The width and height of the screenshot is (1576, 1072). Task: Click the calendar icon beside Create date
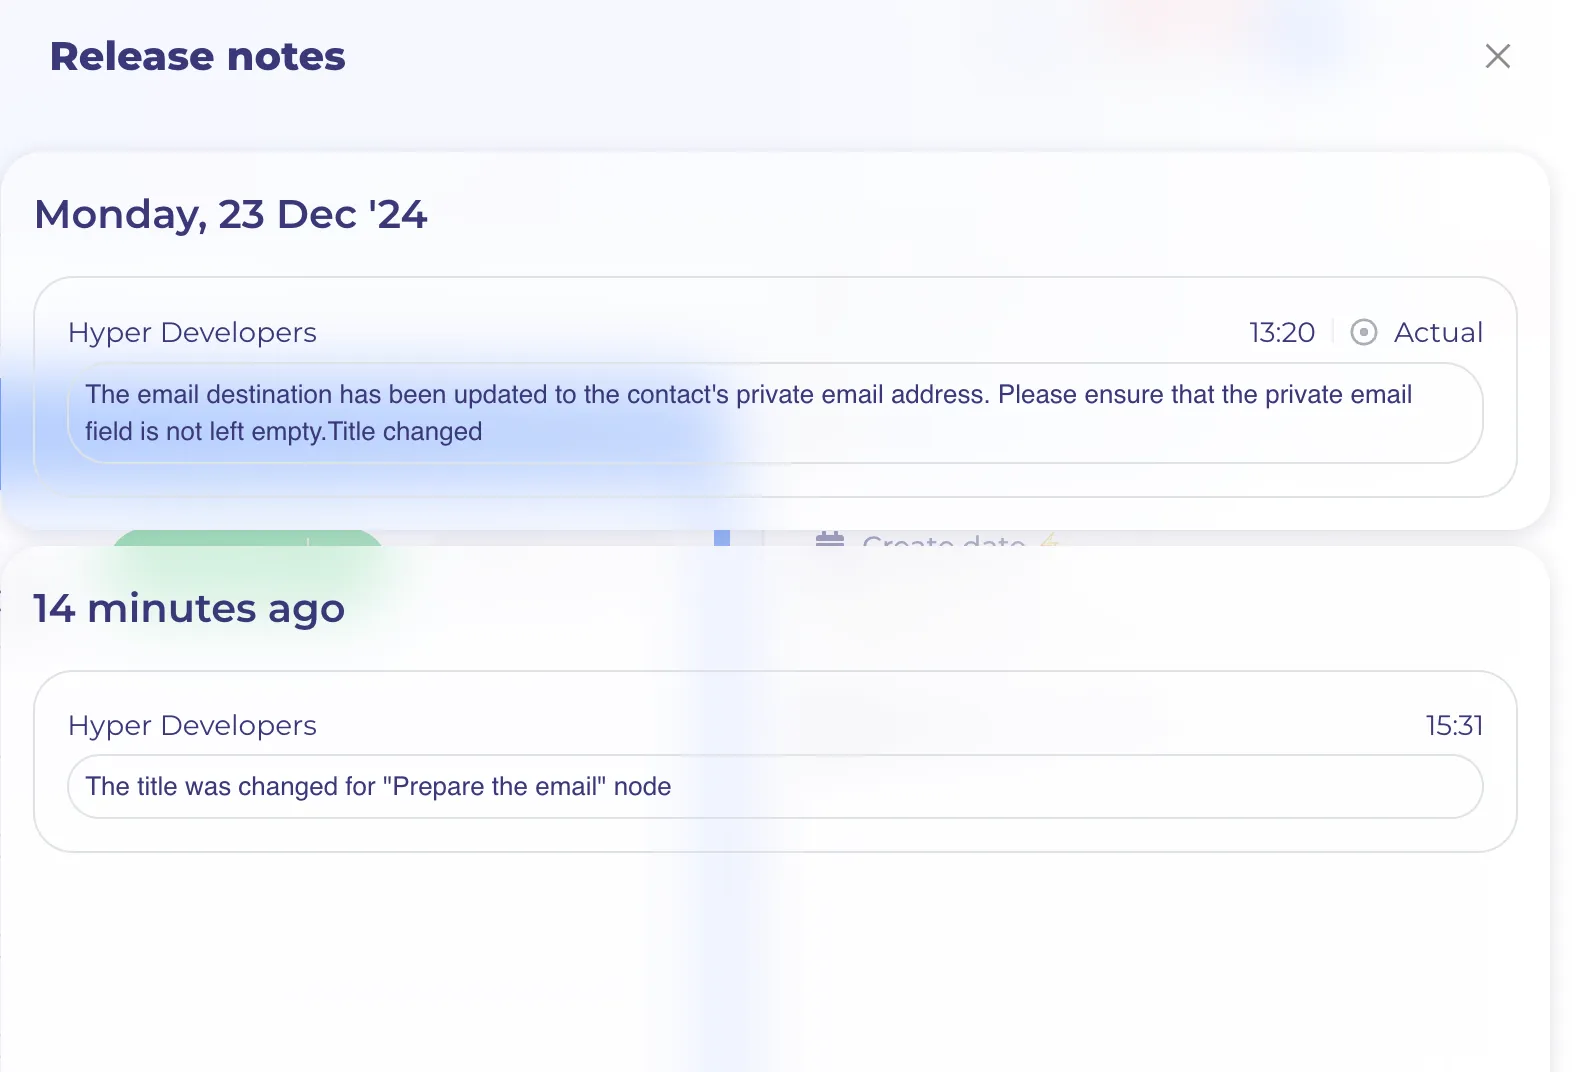pos(830,538)
